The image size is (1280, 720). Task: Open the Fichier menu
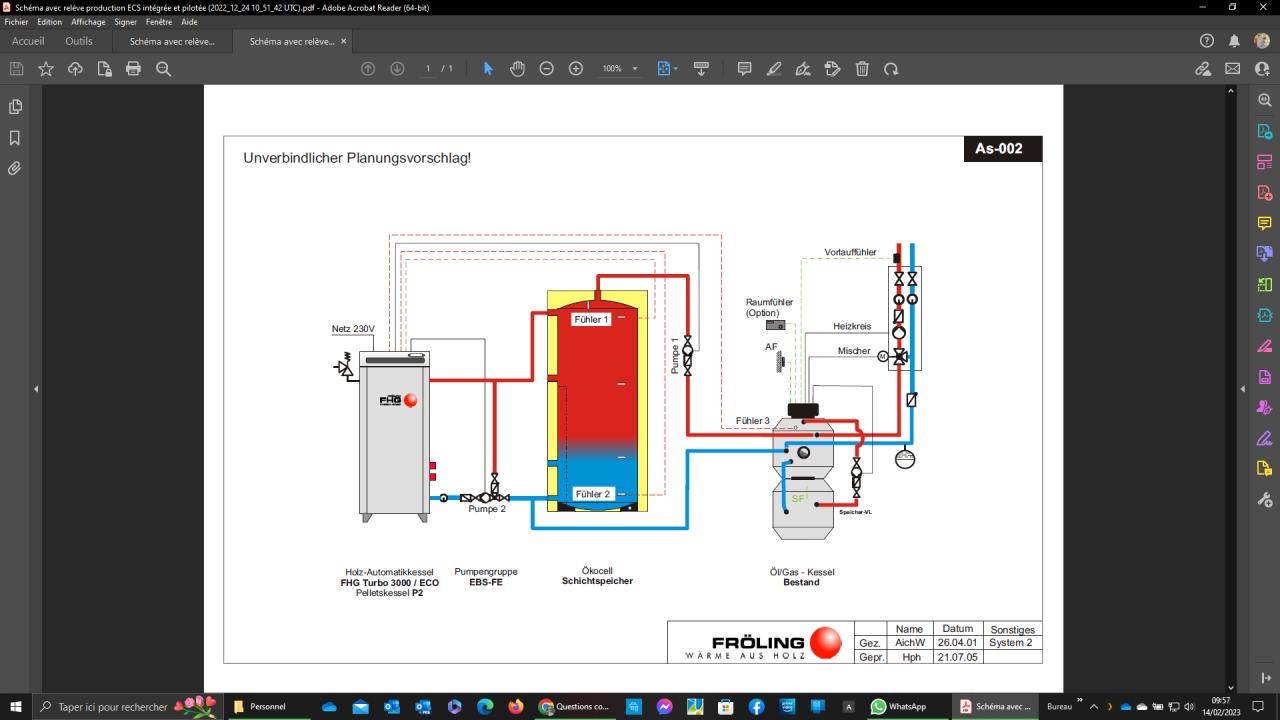(x=18, y=22)
